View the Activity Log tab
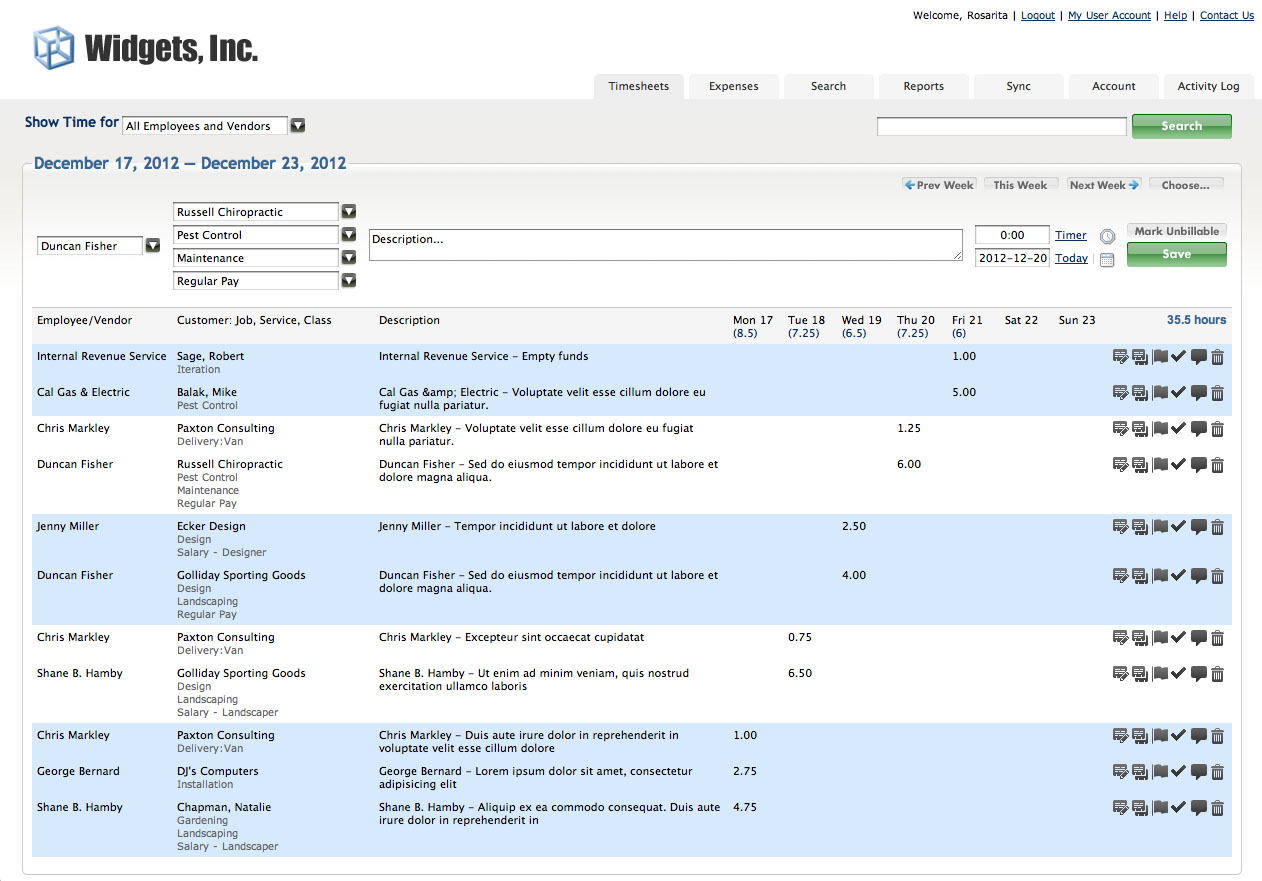This screenshot has height=881, width=1262. pos(1209,87)
